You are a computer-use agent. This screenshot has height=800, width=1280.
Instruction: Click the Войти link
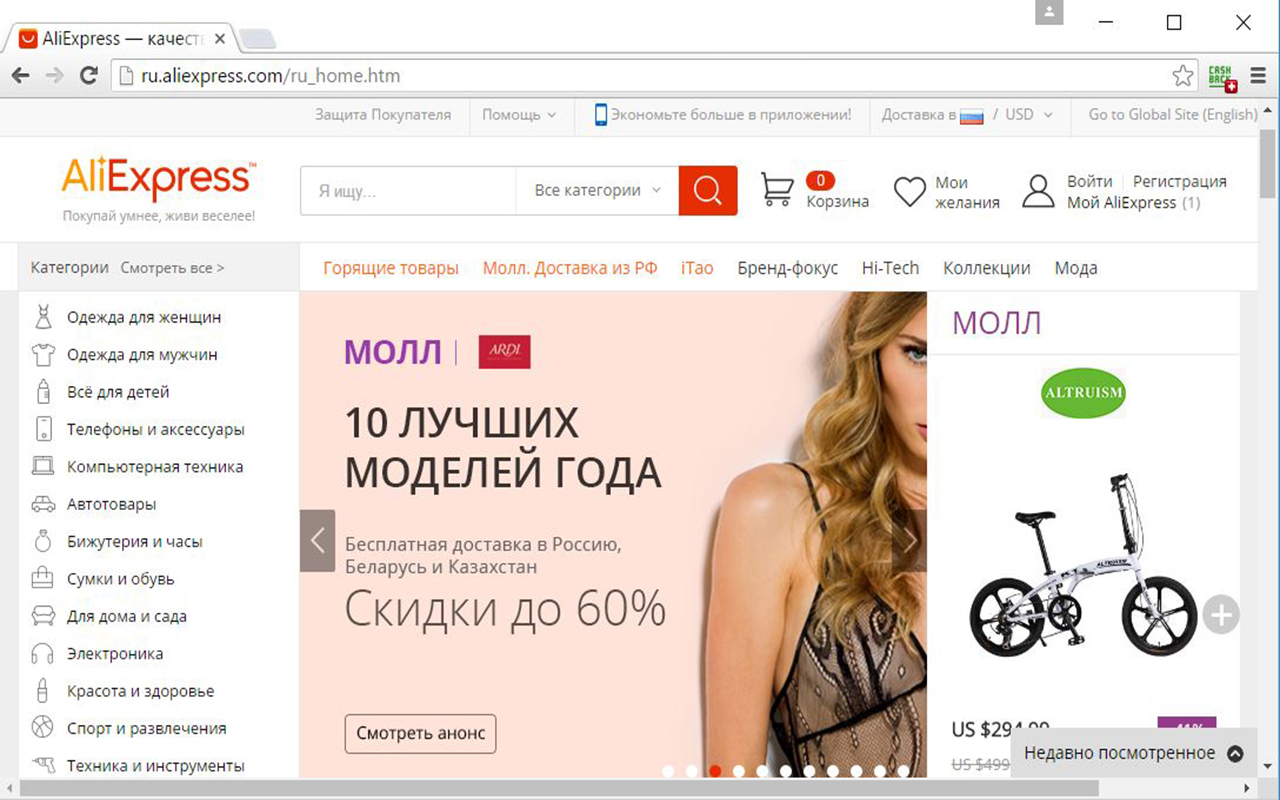tap(1089, 181)
